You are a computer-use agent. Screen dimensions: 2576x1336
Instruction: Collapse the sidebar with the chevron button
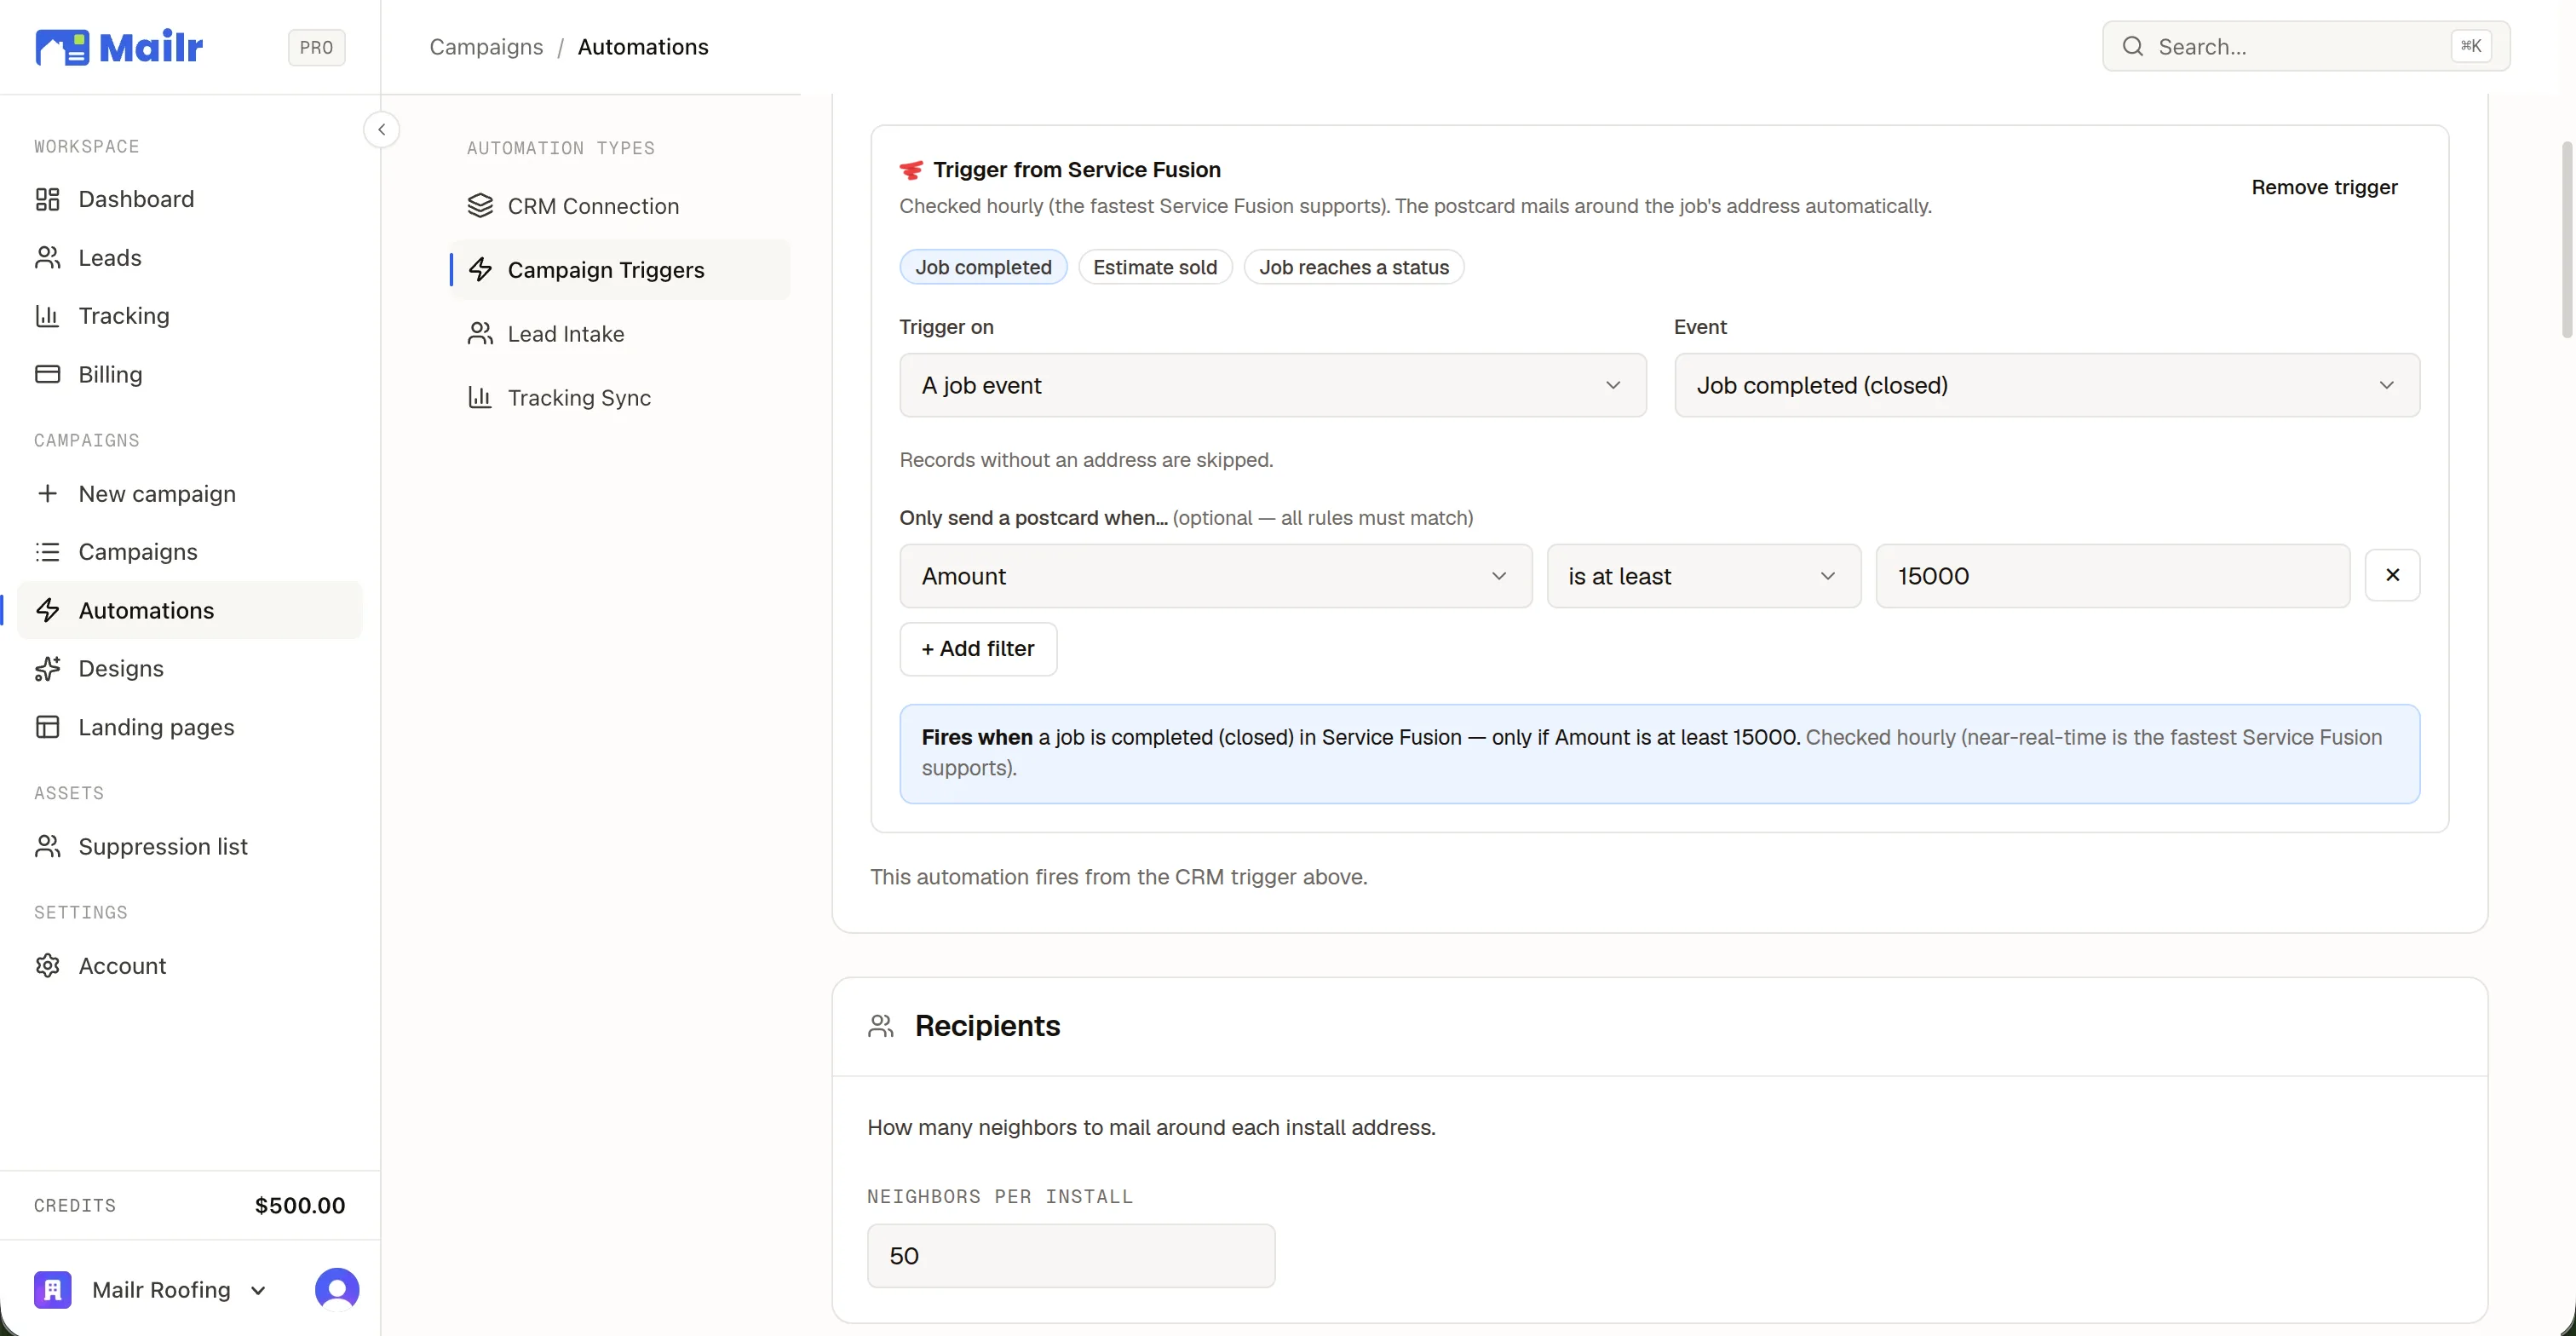click(381, 130)
